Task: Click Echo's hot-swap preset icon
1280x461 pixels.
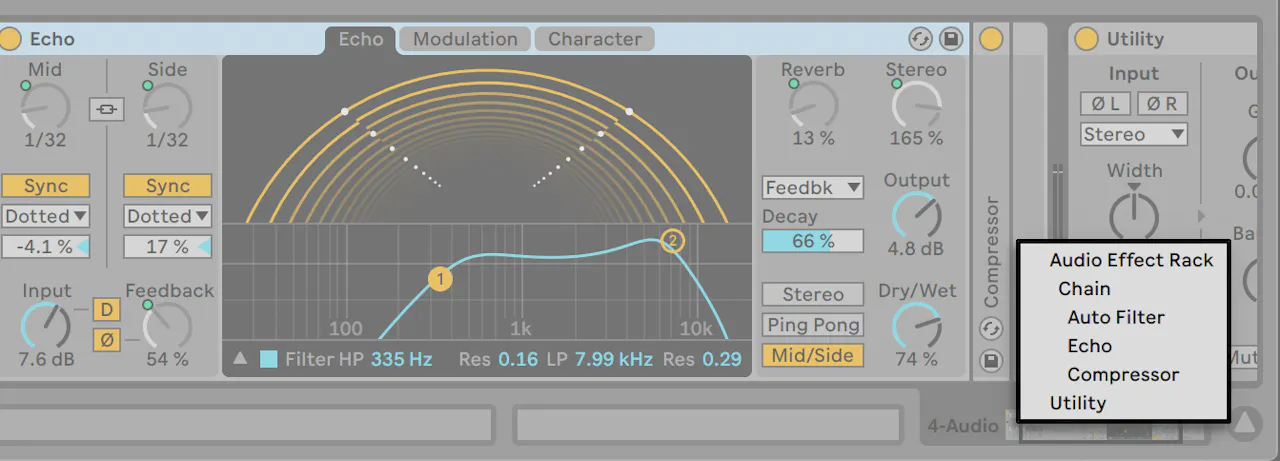Action: [x=920, y=40]
